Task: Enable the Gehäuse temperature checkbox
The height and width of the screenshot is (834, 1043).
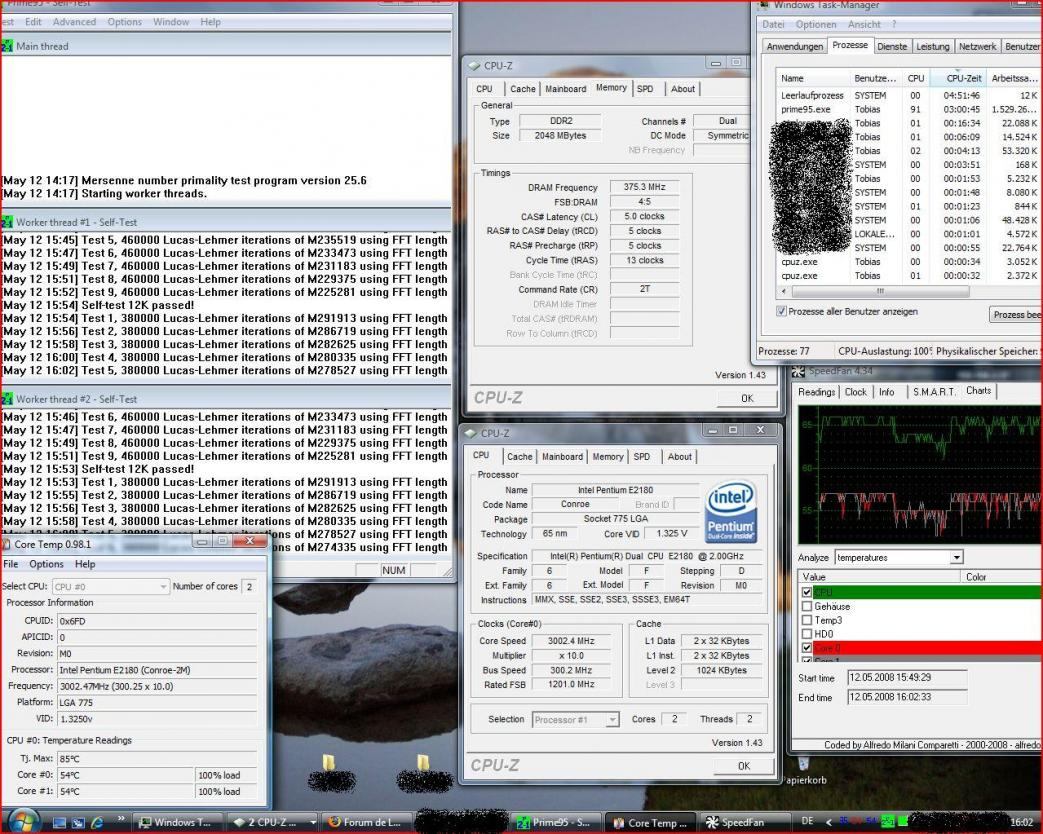Action: 807,606
